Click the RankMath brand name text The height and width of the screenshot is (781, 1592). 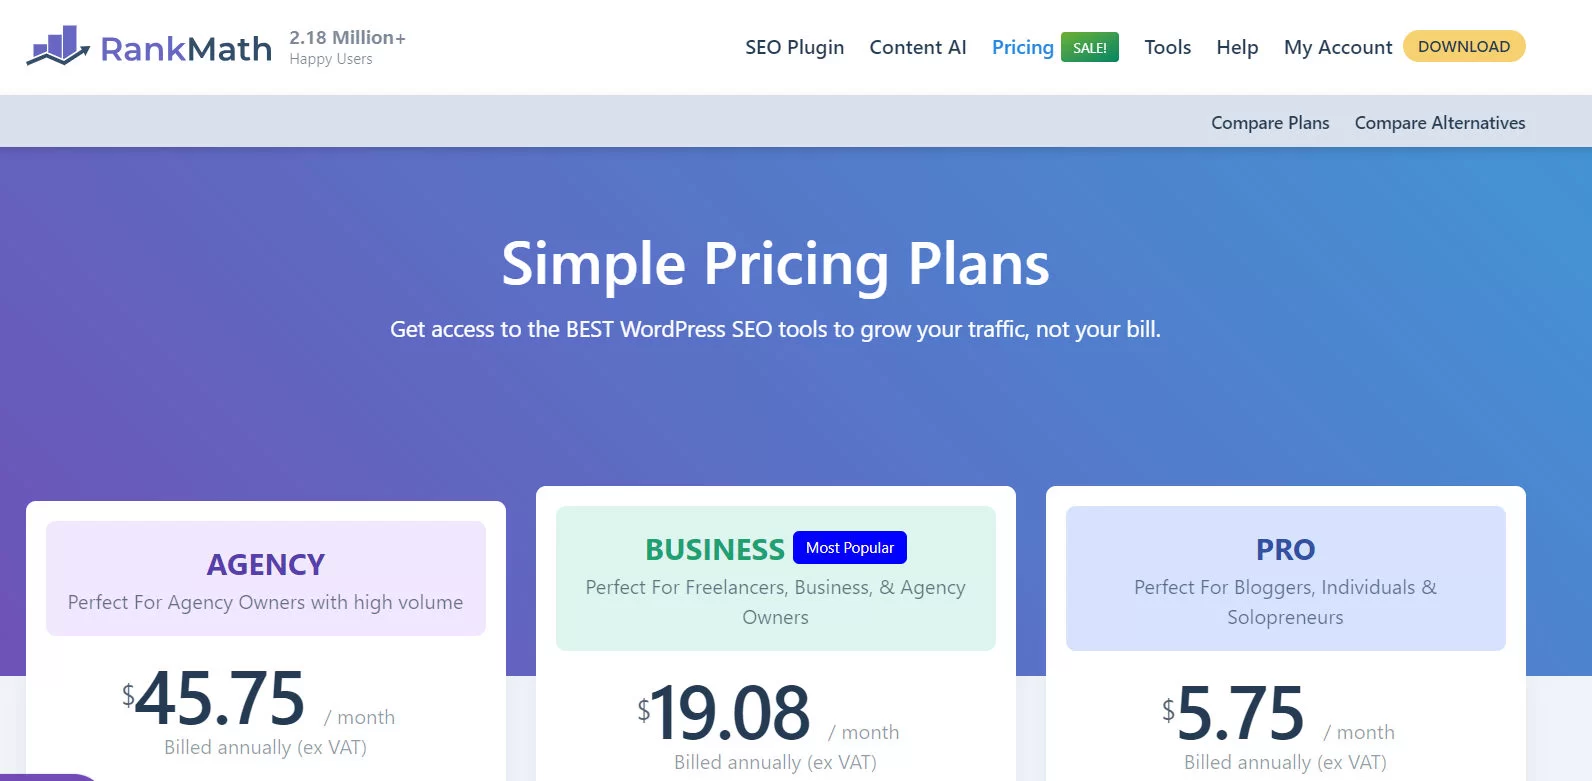(186, 49)
